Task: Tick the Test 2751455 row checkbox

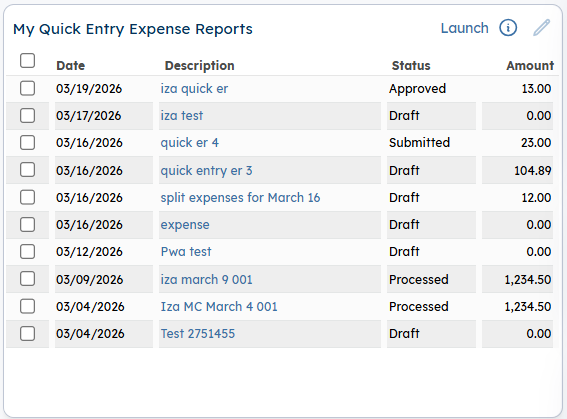Action: [27, 333]
